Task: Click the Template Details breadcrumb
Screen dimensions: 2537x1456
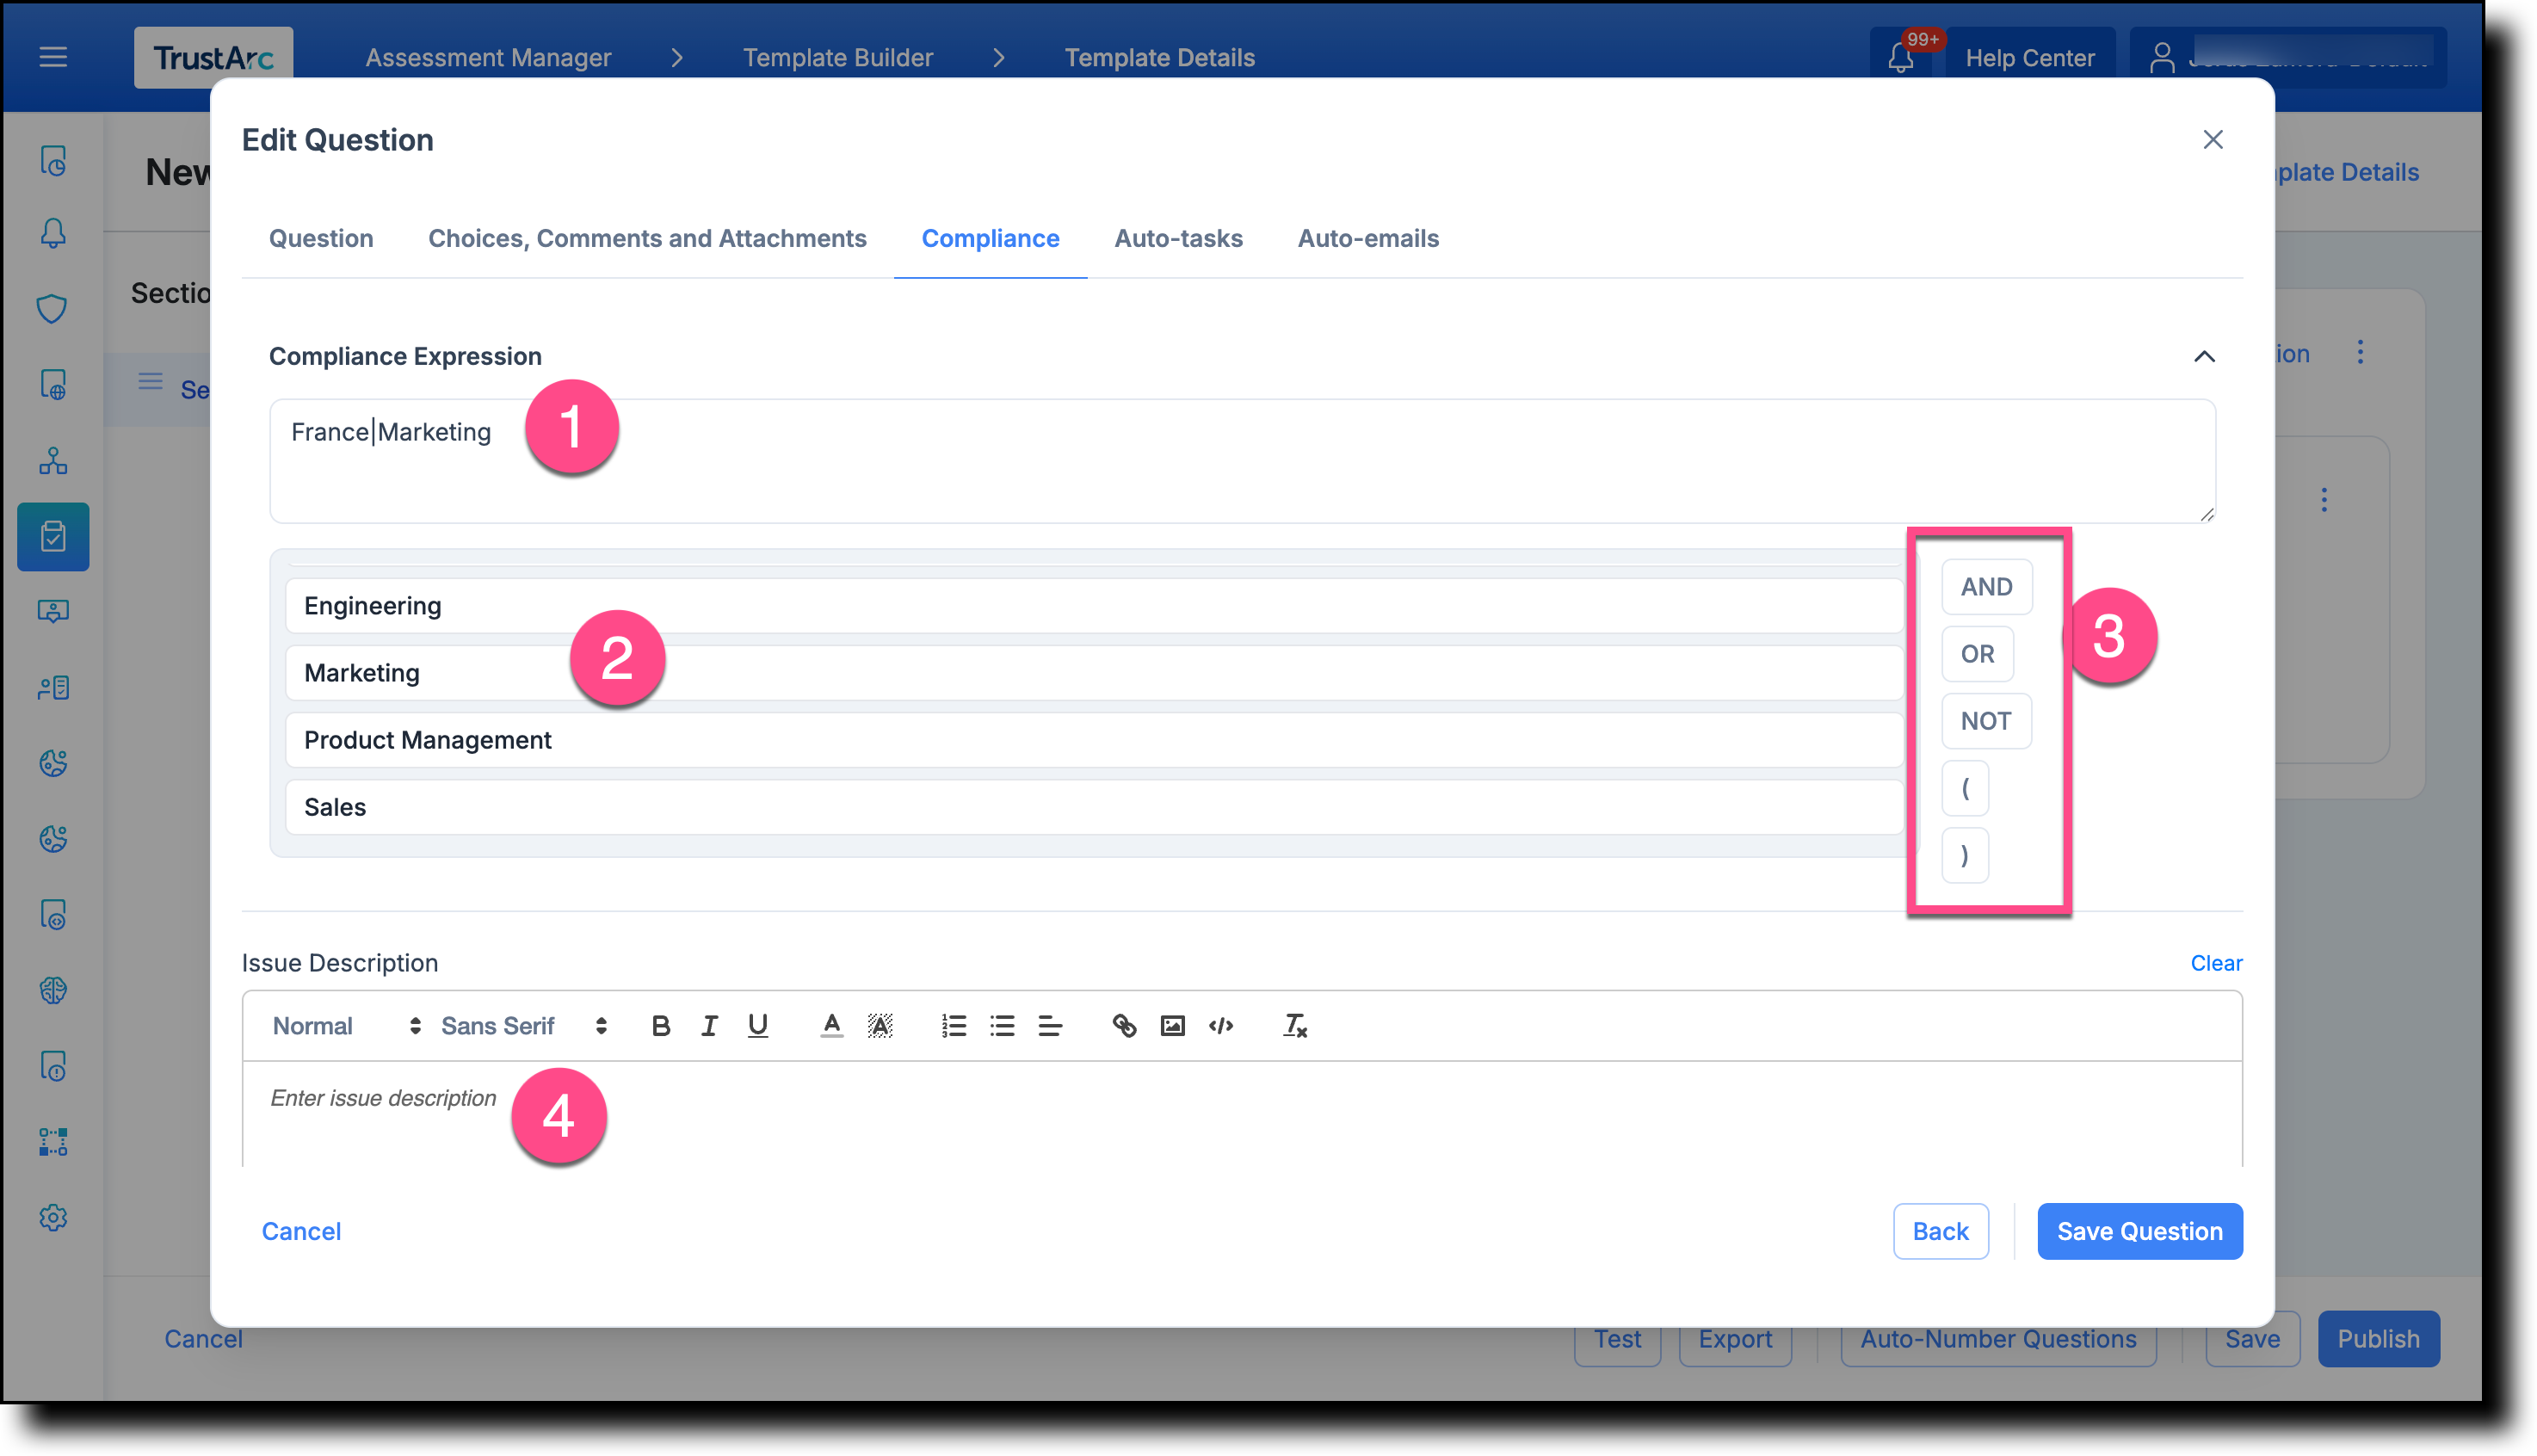Action: click(x=1159, y=57)
